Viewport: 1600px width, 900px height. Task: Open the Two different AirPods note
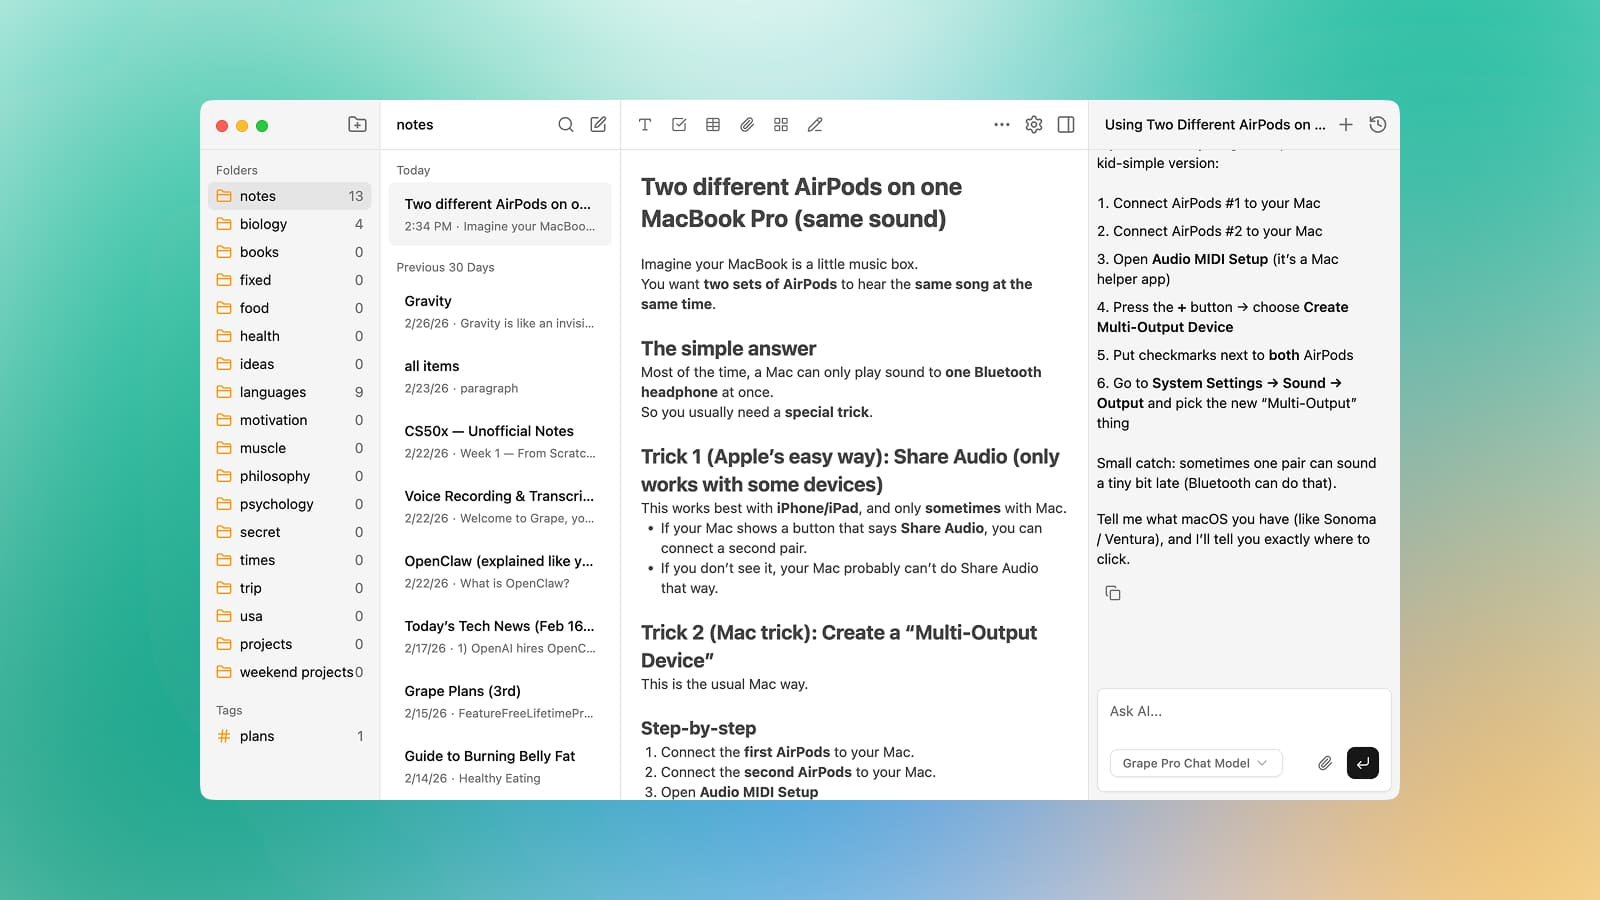500,214
